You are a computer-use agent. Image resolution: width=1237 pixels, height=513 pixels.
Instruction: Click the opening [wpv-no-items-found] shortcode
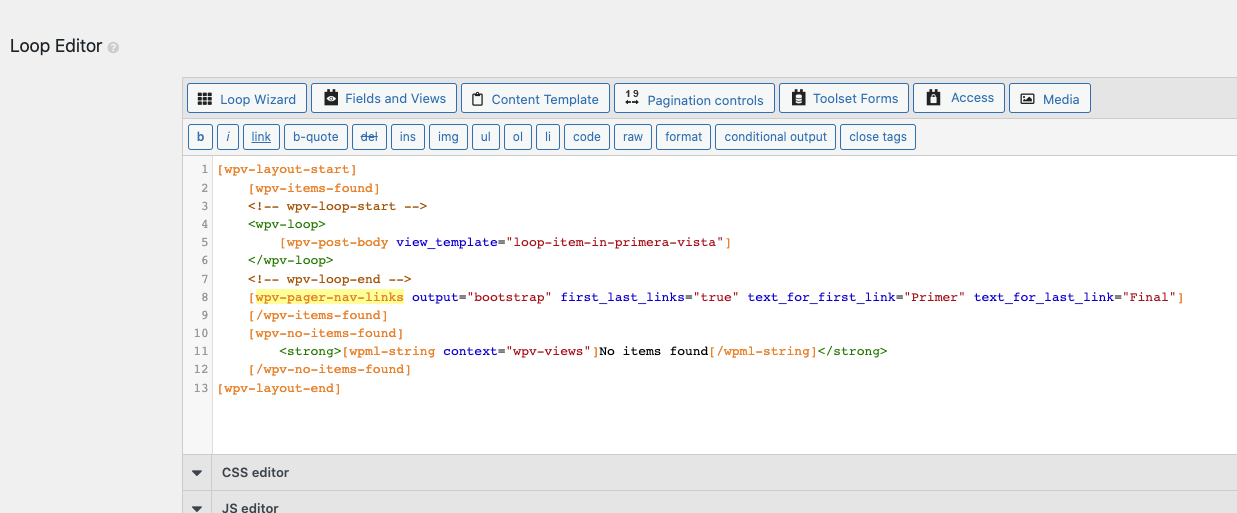tap(326, 333)
